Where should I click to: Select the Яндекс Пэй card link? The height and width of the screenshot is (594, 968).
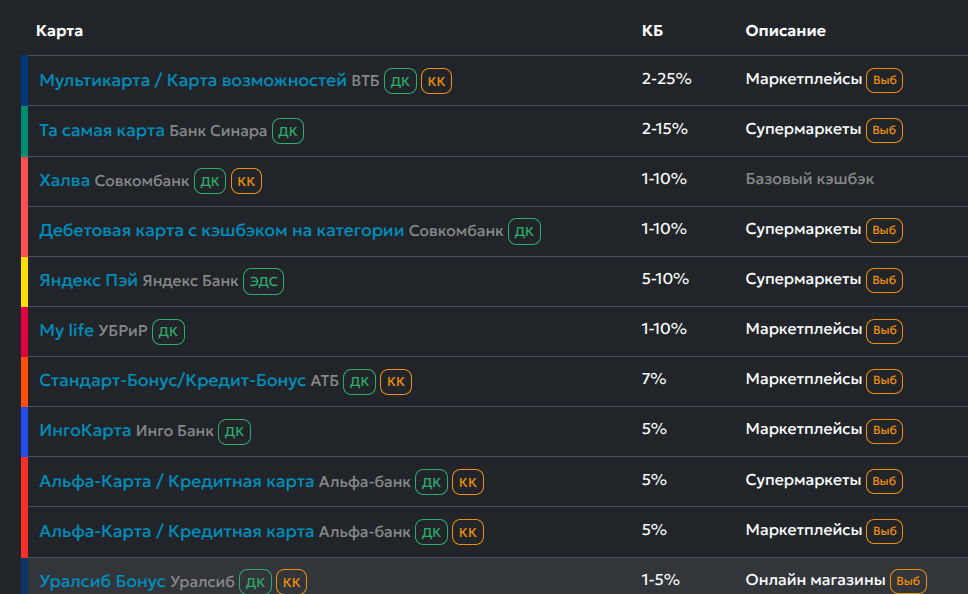(88, 280)
